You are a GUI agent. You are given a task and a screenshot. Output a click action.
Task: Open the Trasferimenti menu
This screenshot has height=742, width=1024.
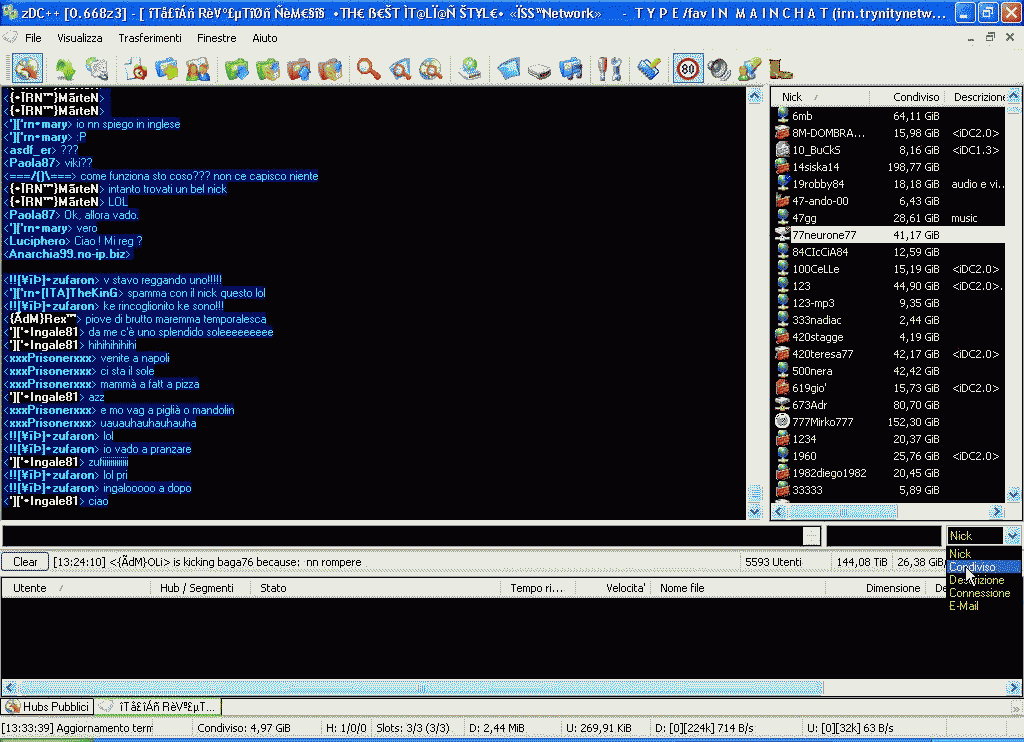(x=150, y=38)
